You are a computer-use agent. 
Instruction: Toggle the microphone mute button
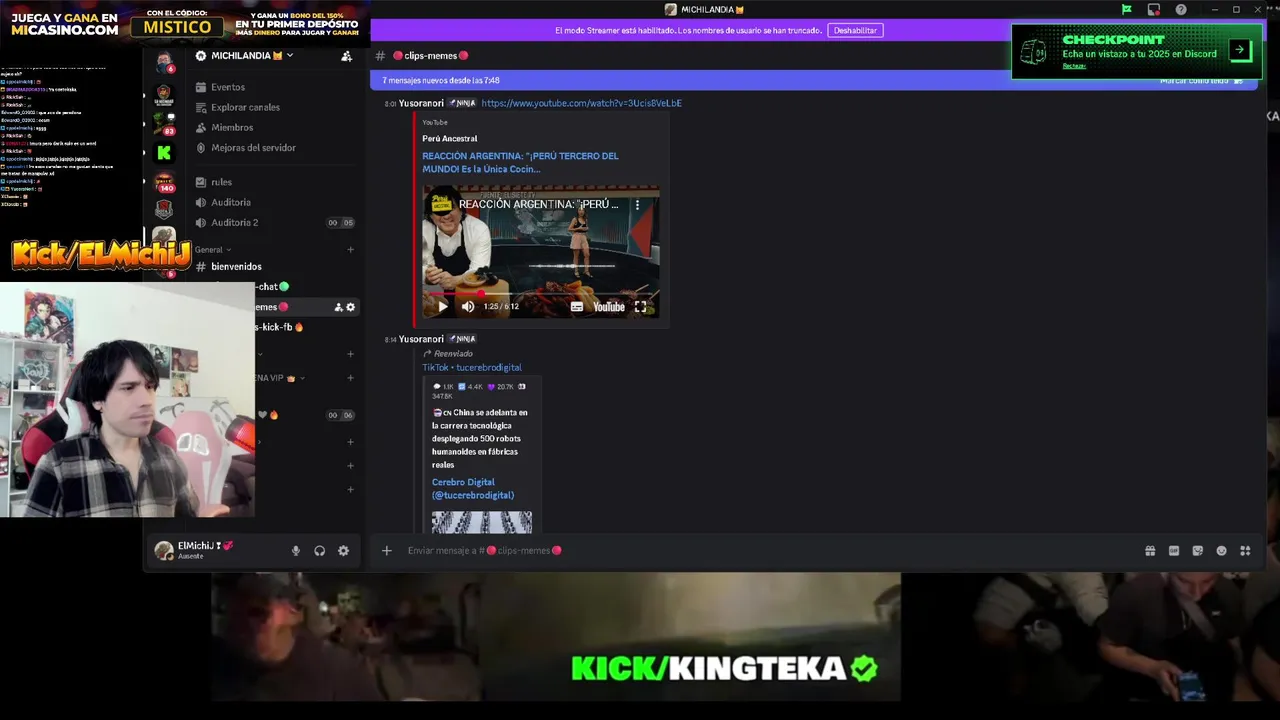295,550
